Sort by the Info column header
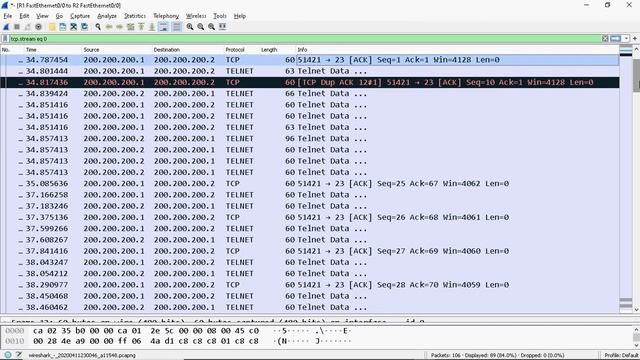This screenshot has width=640, height=360. click(x=457, y=50)
